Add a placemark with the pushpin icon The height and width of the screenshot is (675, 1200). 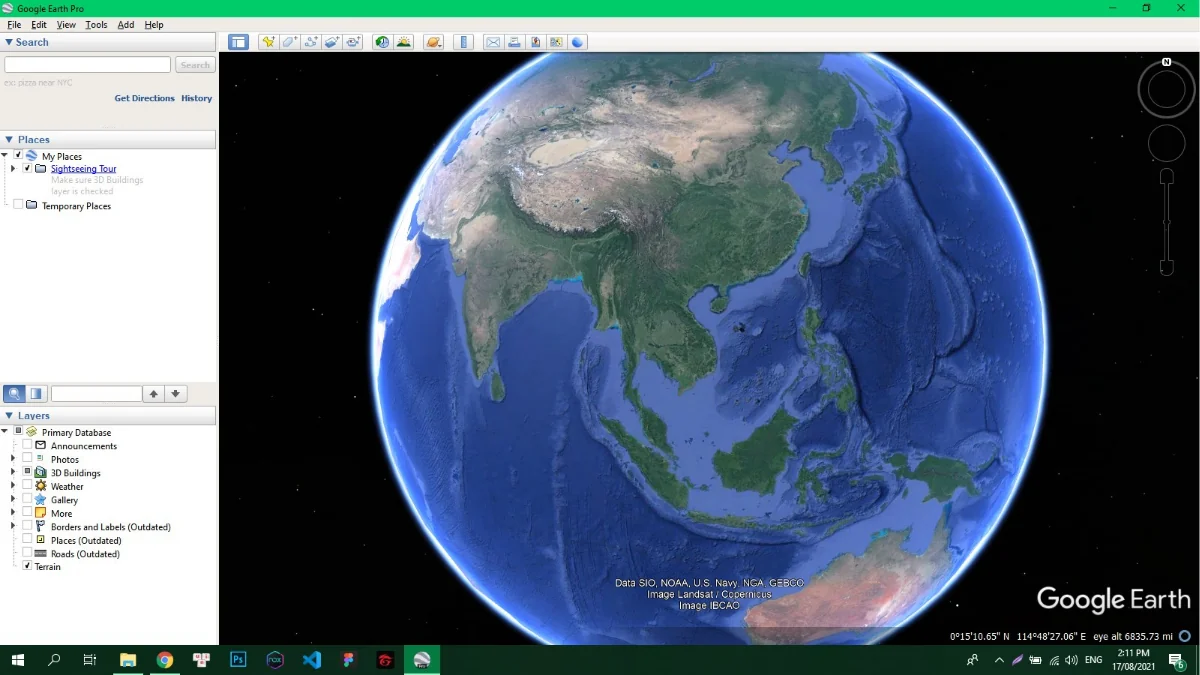pos(268,42)
